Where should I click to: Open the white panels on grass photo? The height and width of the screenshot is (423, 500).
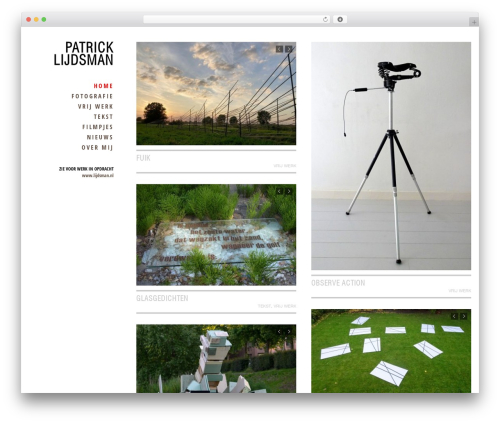[391, 351]
